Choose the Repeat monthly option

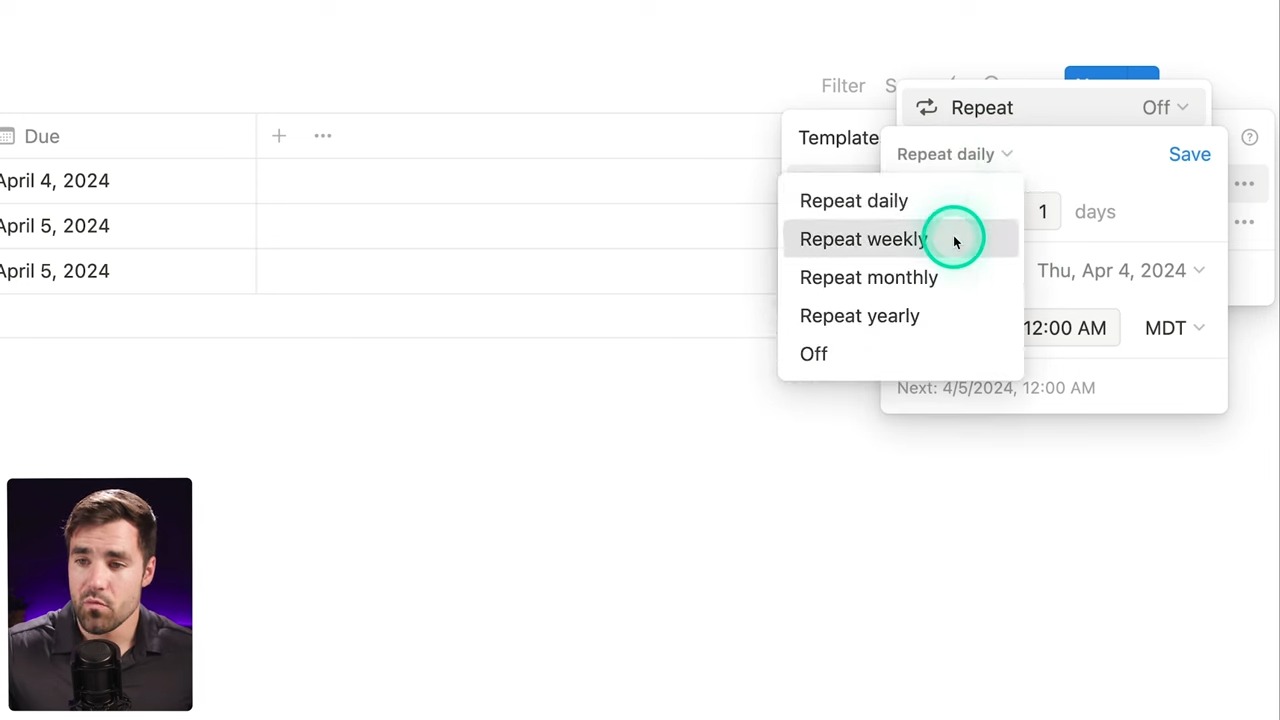pos(868,277)
